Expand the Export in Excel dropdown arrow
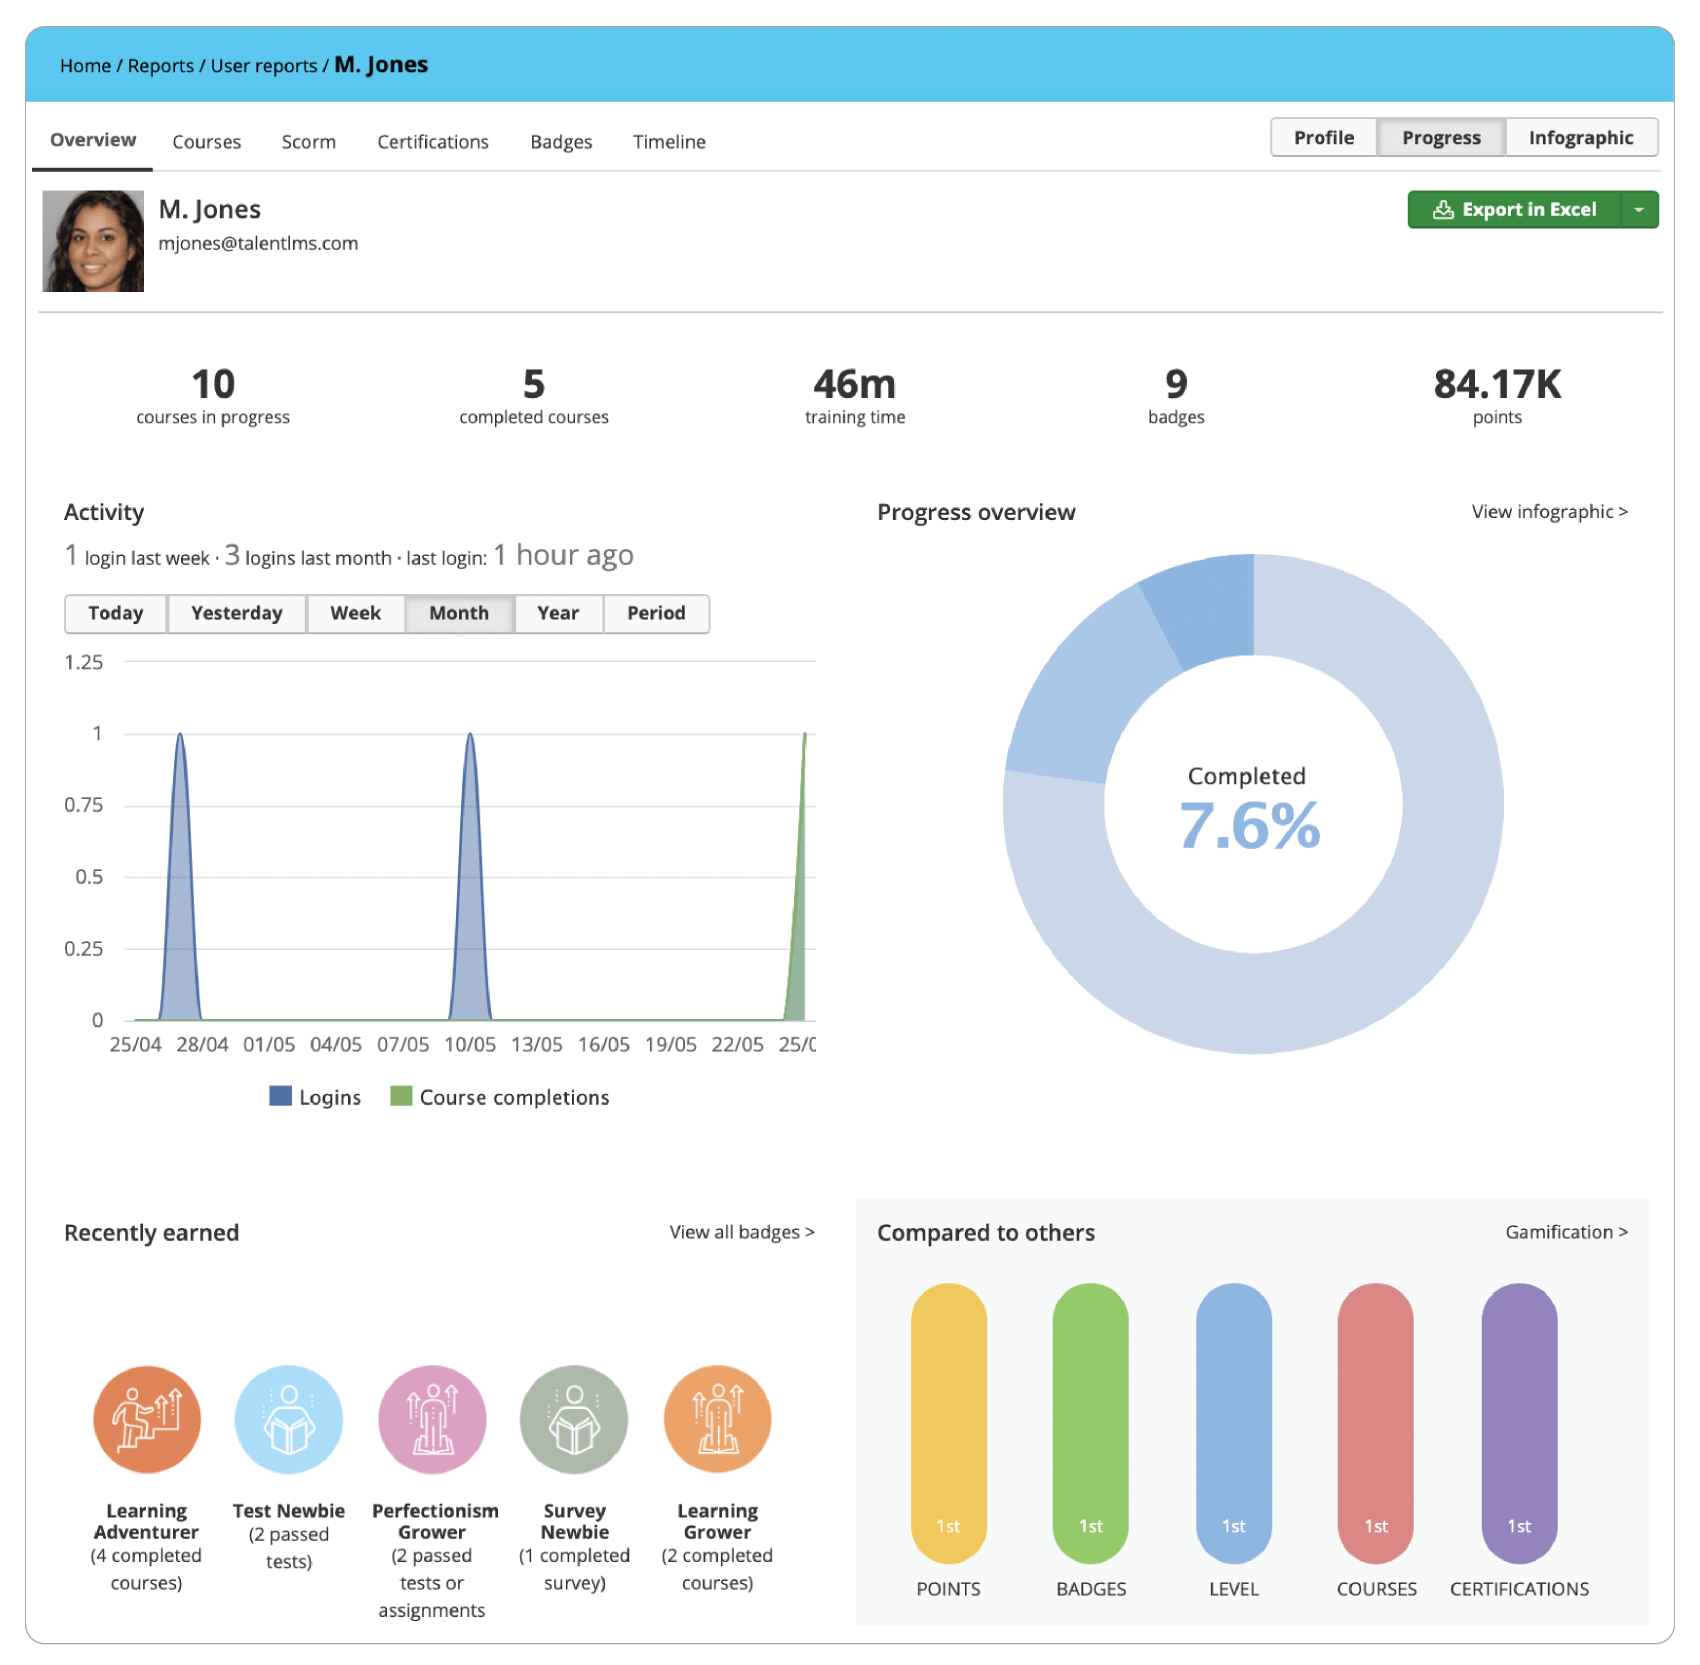Screen dimensions: 1700x1665 coord(1639,210)
